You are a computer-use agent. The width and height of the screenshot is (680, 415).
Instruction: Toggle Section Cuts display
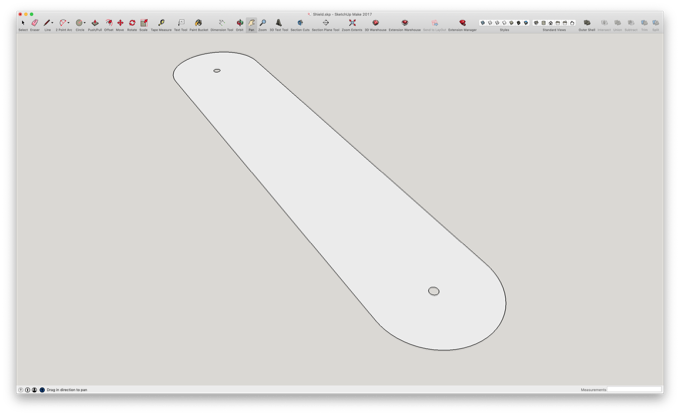click(x=300, y=23)
